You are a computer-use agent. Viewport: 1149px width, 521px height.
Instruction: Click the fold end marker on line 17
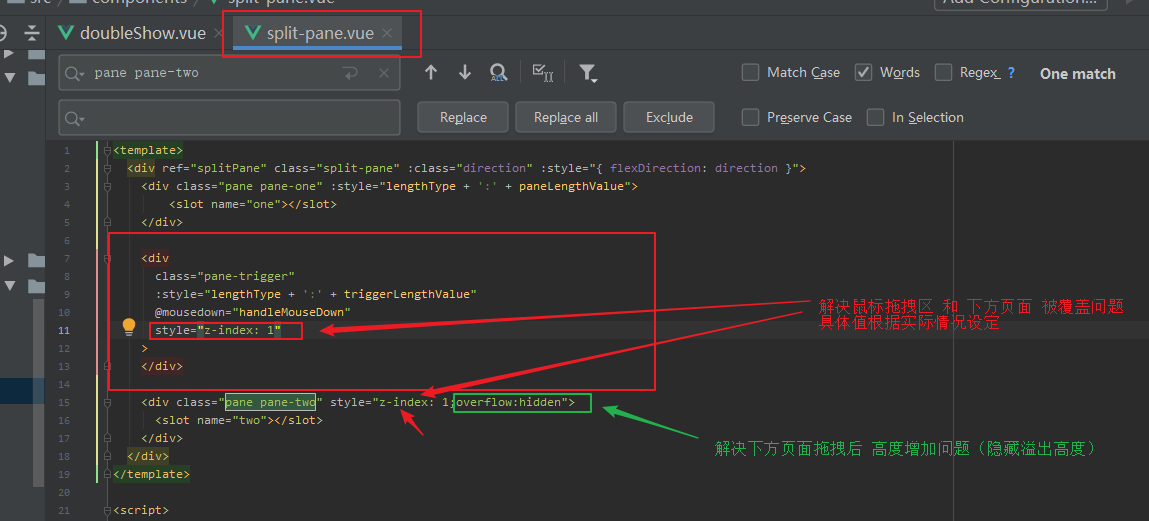pos(107,438)
